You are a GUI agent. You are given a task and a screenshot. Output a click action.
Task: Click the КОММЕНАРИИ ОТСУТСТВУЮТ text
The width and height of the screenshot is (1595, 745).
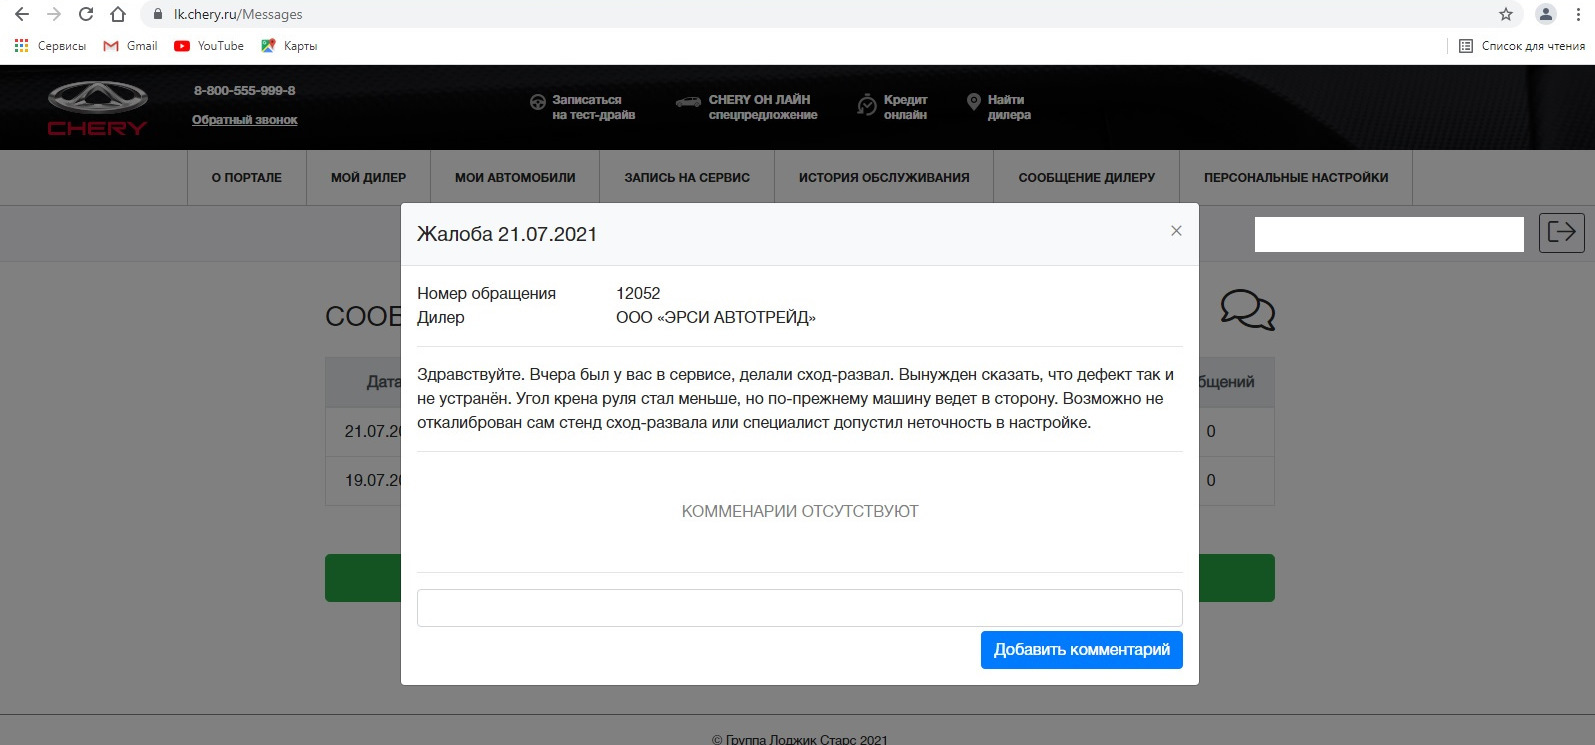[800, 511]
